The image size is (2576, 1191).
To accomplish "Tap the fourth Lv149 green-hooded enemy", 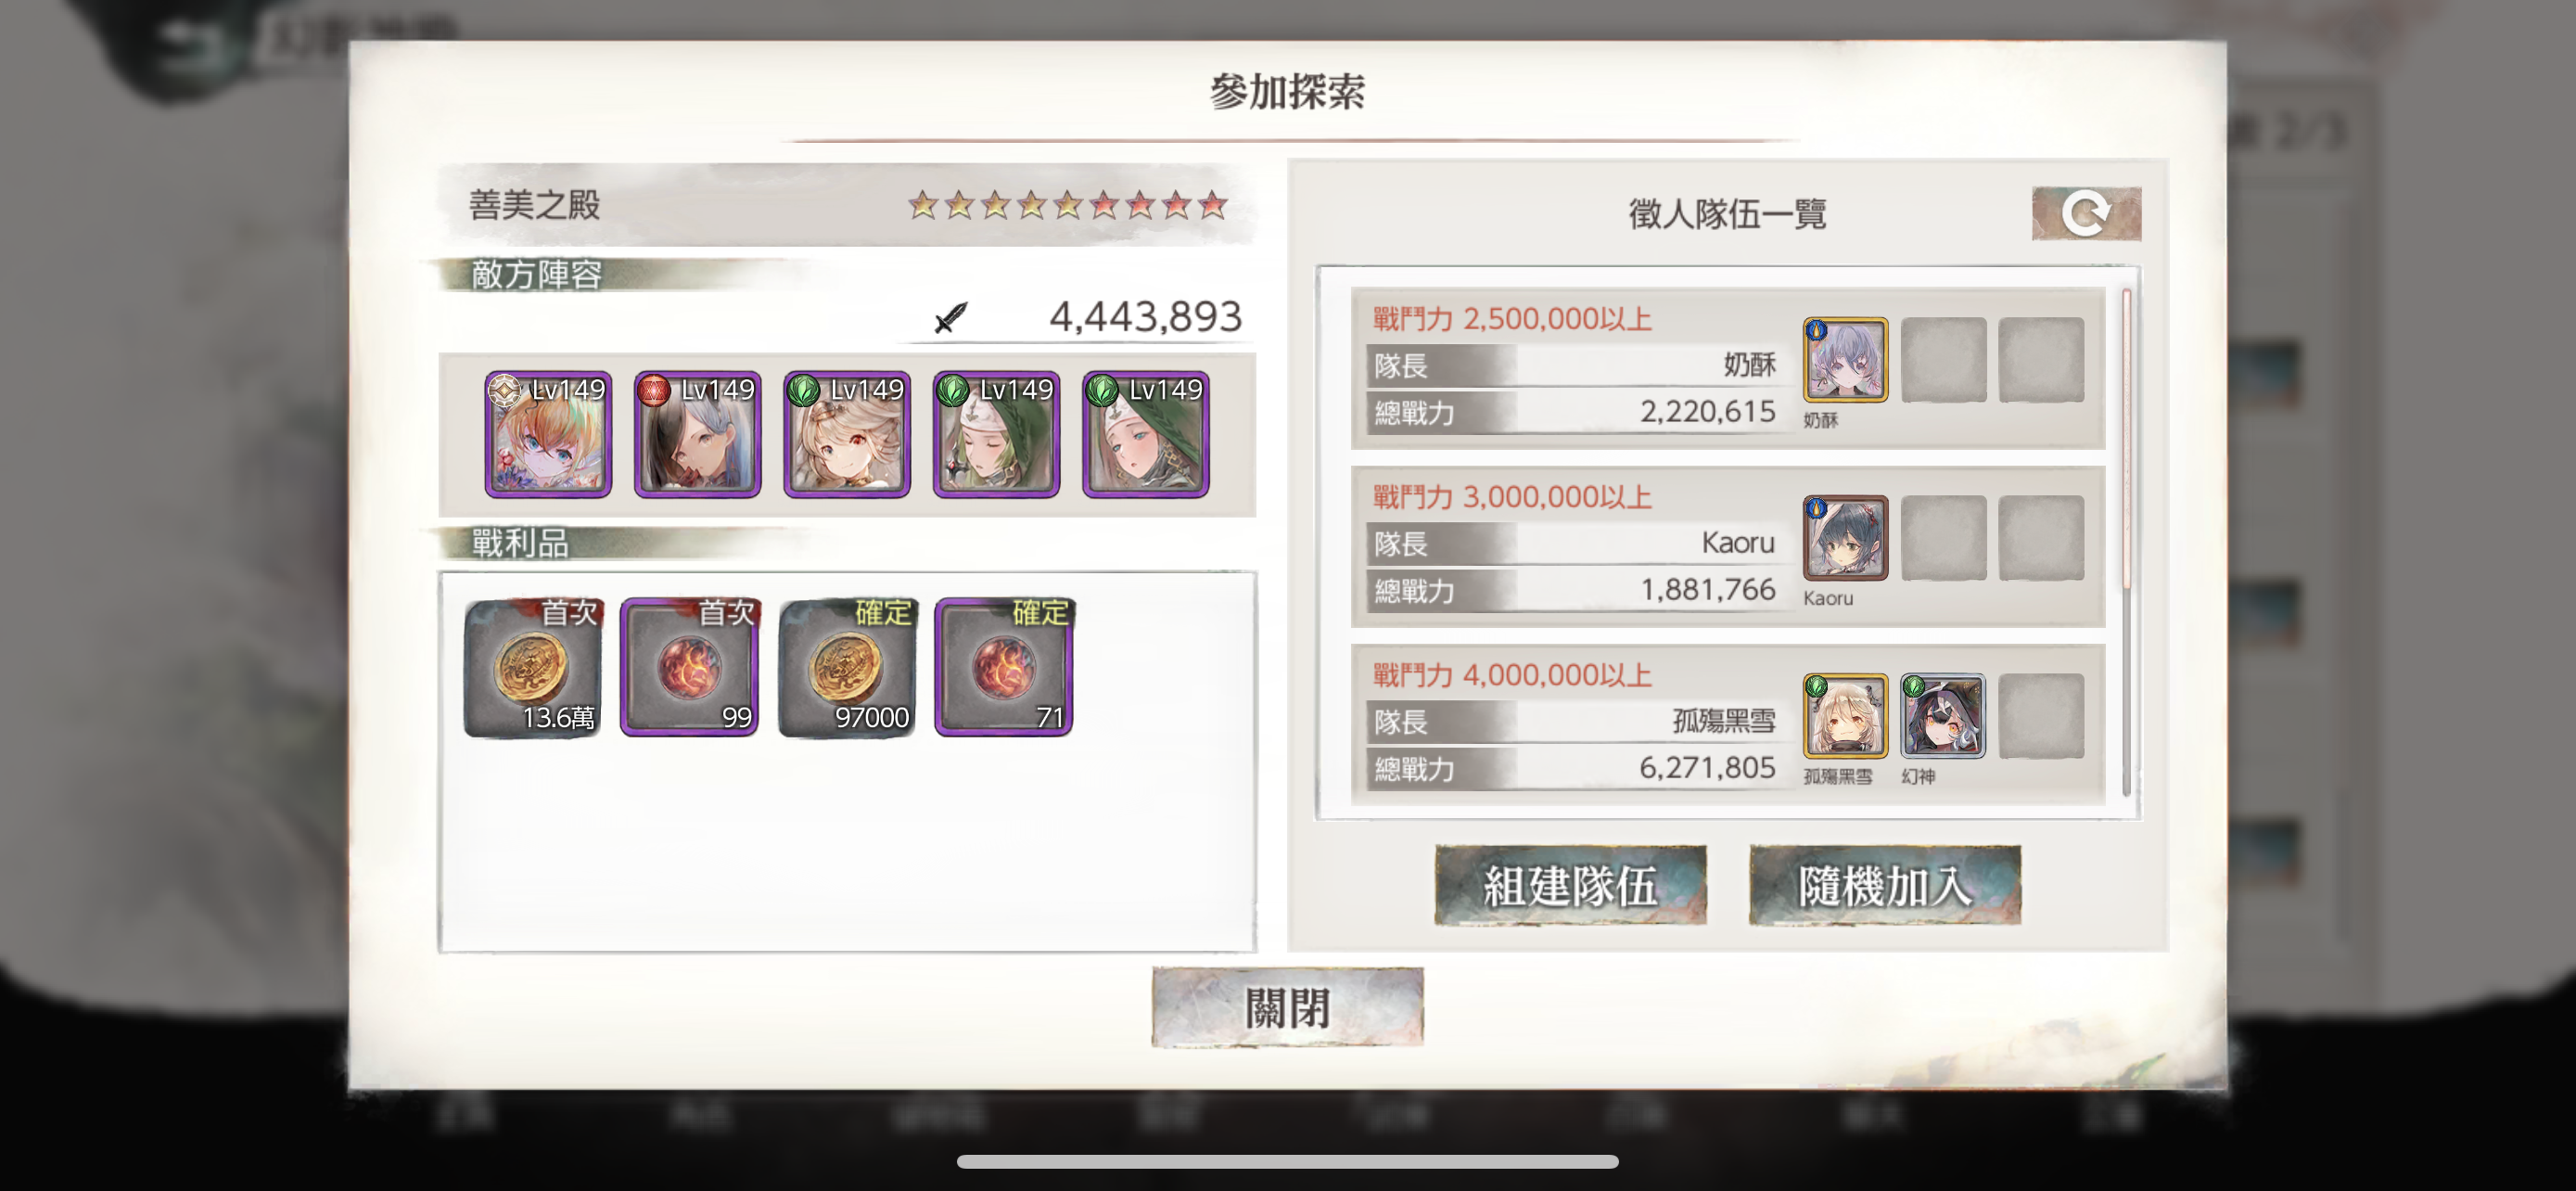I will [996, 434].
